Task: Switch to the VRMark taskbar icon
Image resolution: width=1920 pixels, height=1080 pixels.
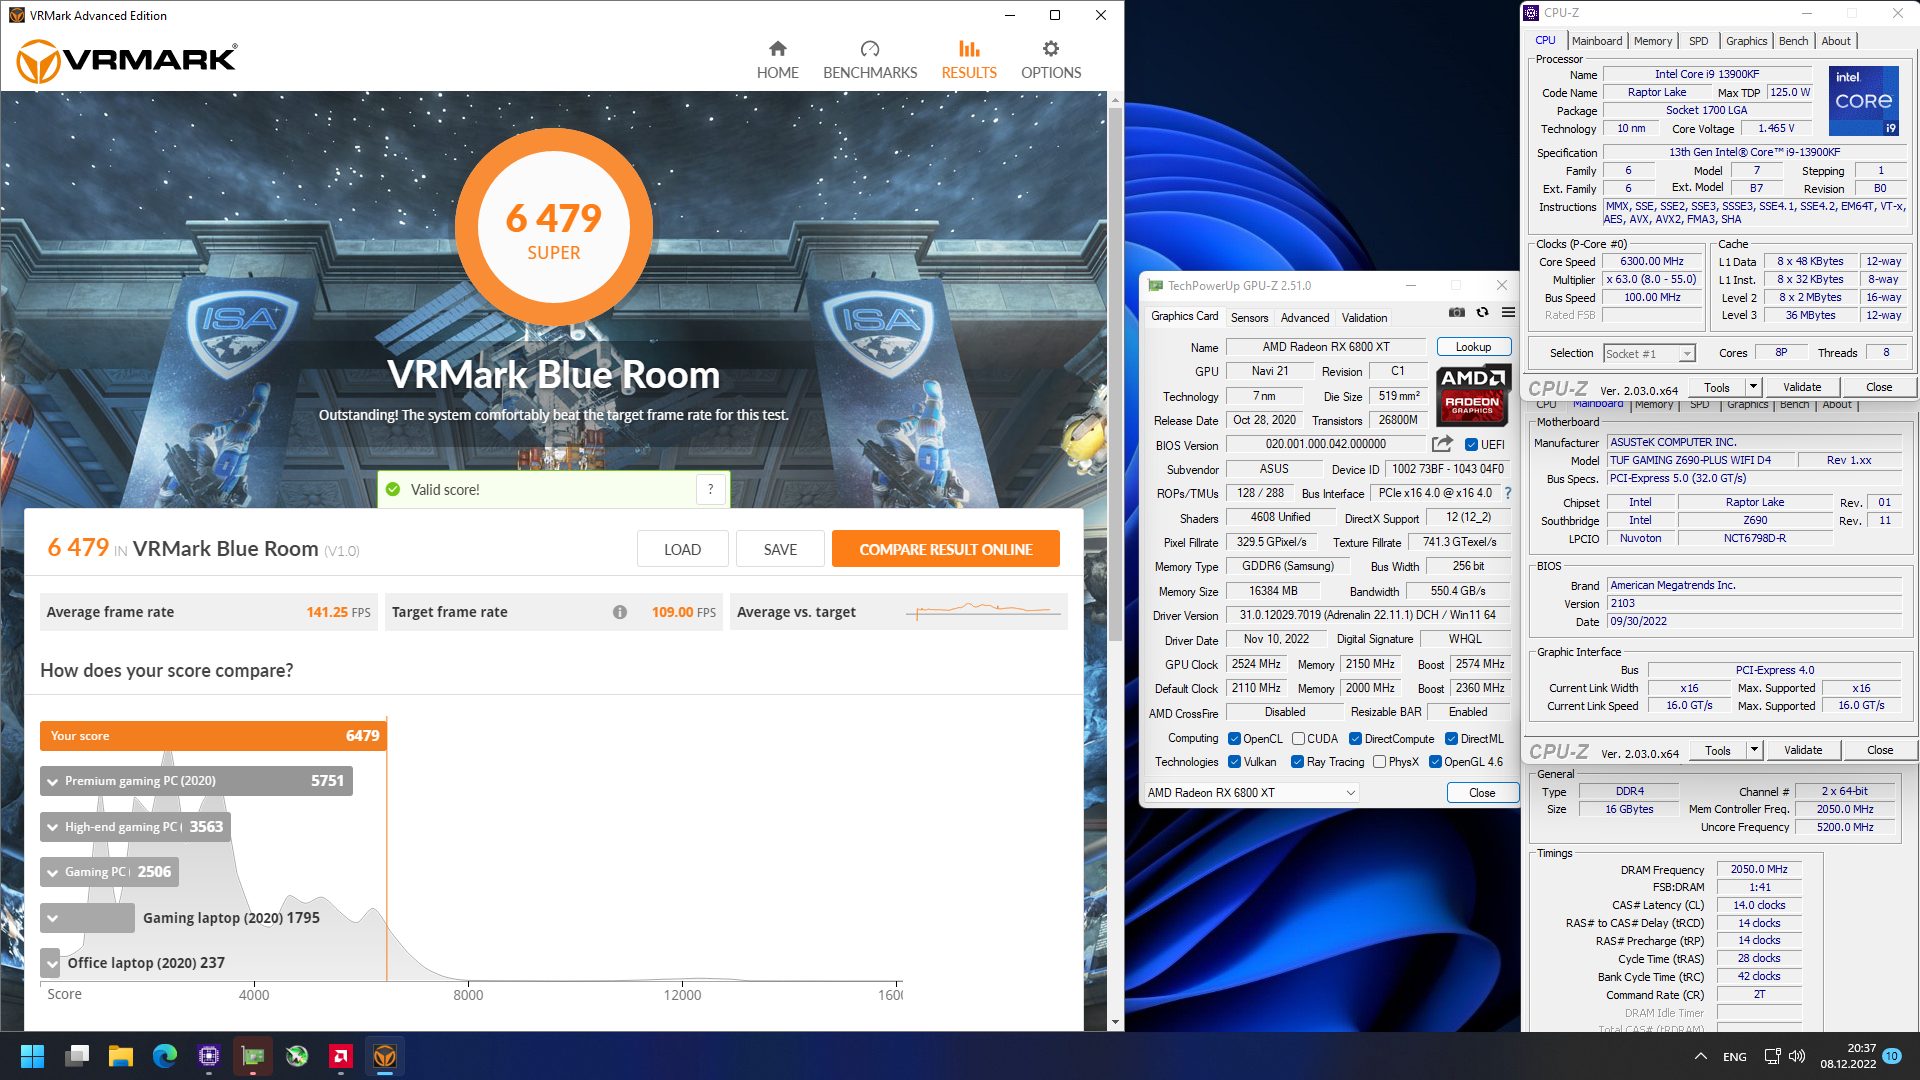Action: pos(385,1056)
